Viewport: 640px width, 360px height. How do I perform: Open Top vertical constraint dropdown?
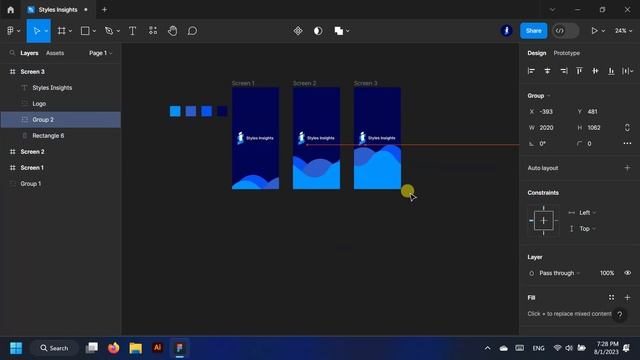(587, 229)
